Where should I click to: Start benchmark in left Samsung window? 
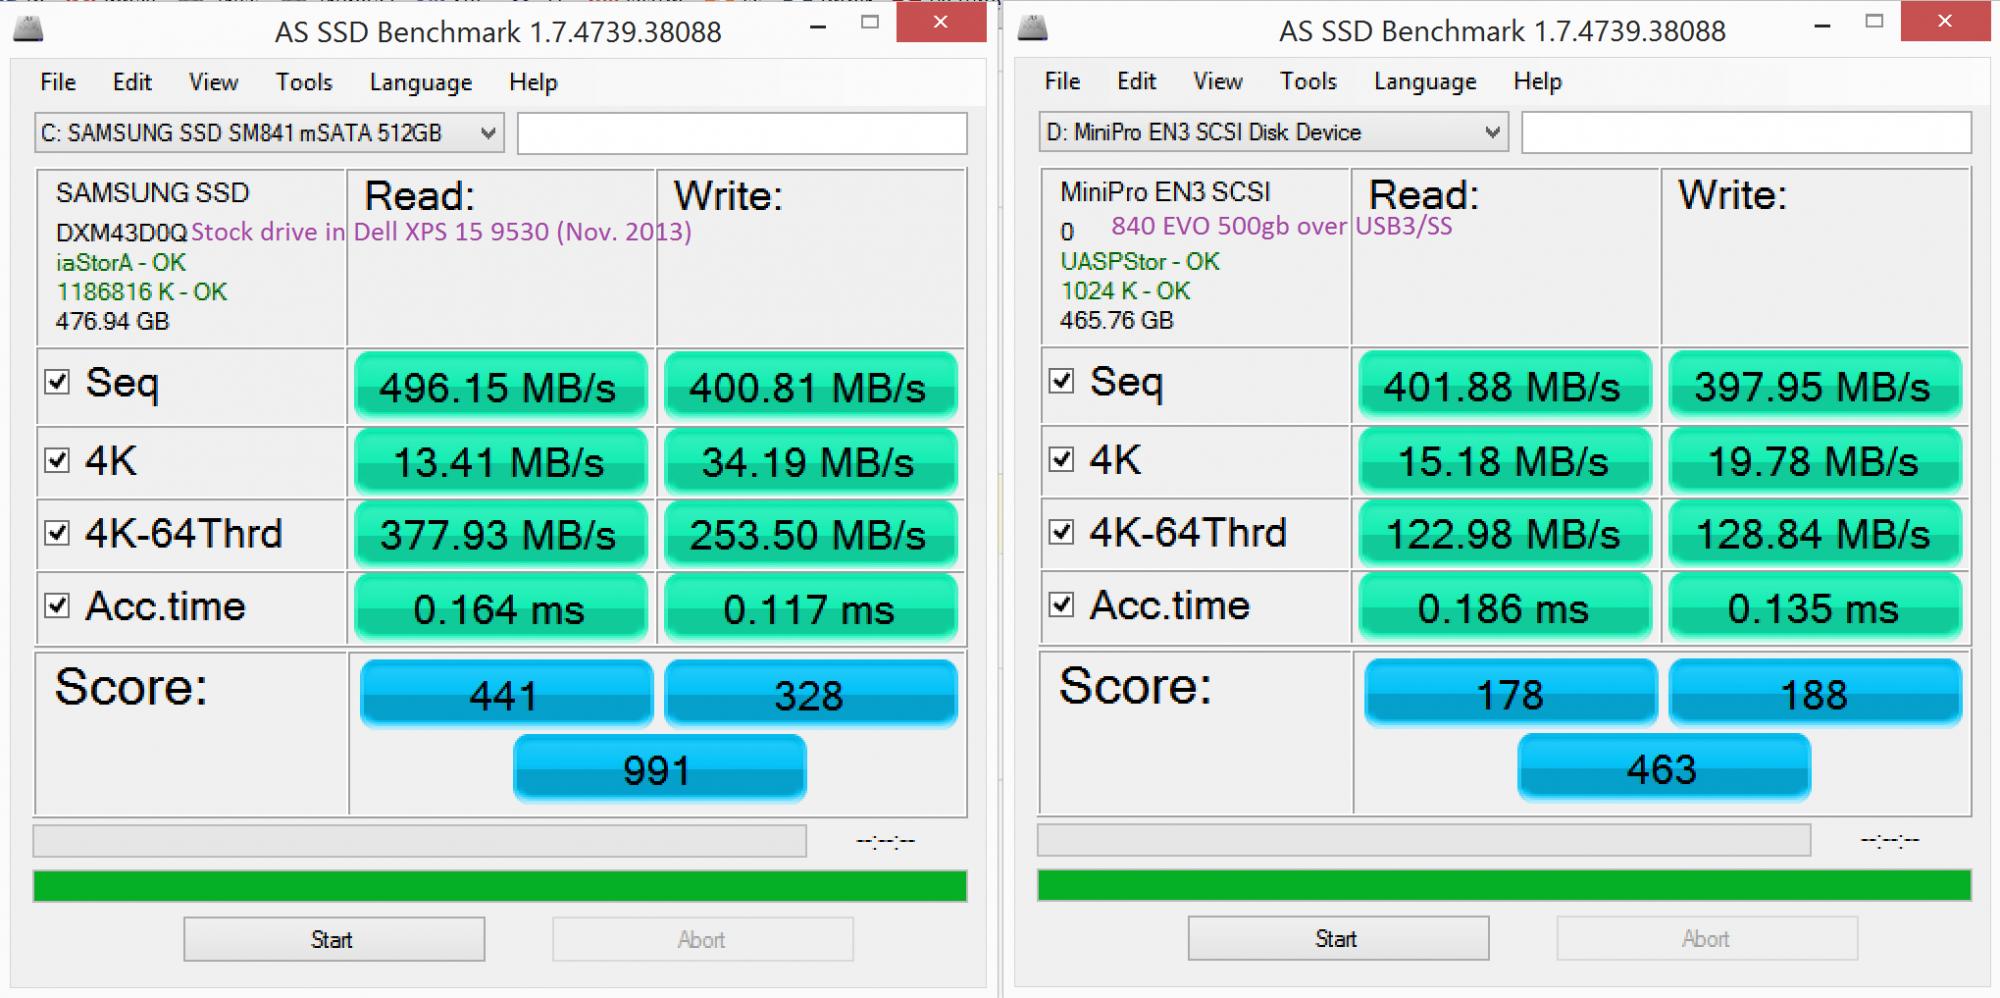coord(334,939)
